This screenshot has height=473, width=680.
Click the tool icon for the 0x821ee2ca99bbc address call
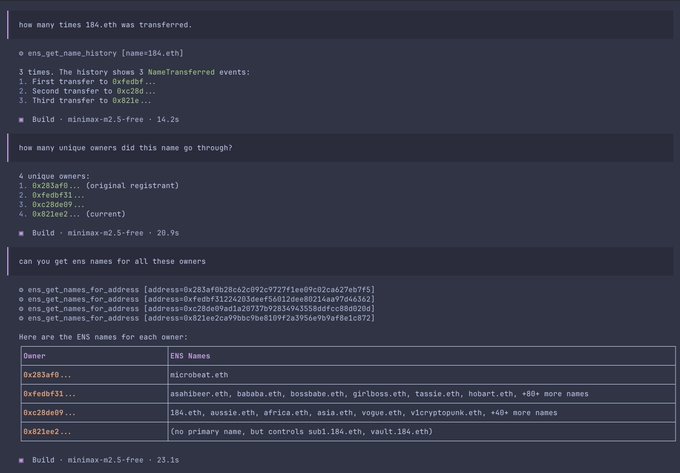(22, 318)
